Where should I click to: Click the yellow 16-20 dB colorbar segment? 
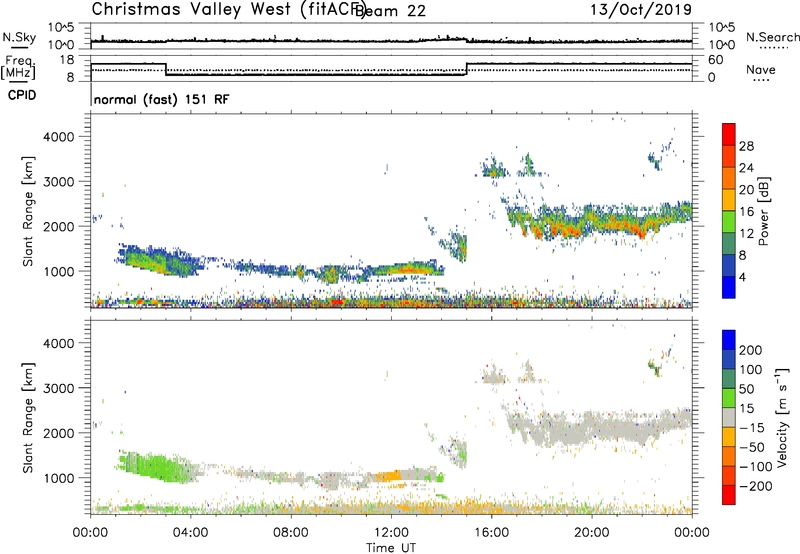coord(729,199)
